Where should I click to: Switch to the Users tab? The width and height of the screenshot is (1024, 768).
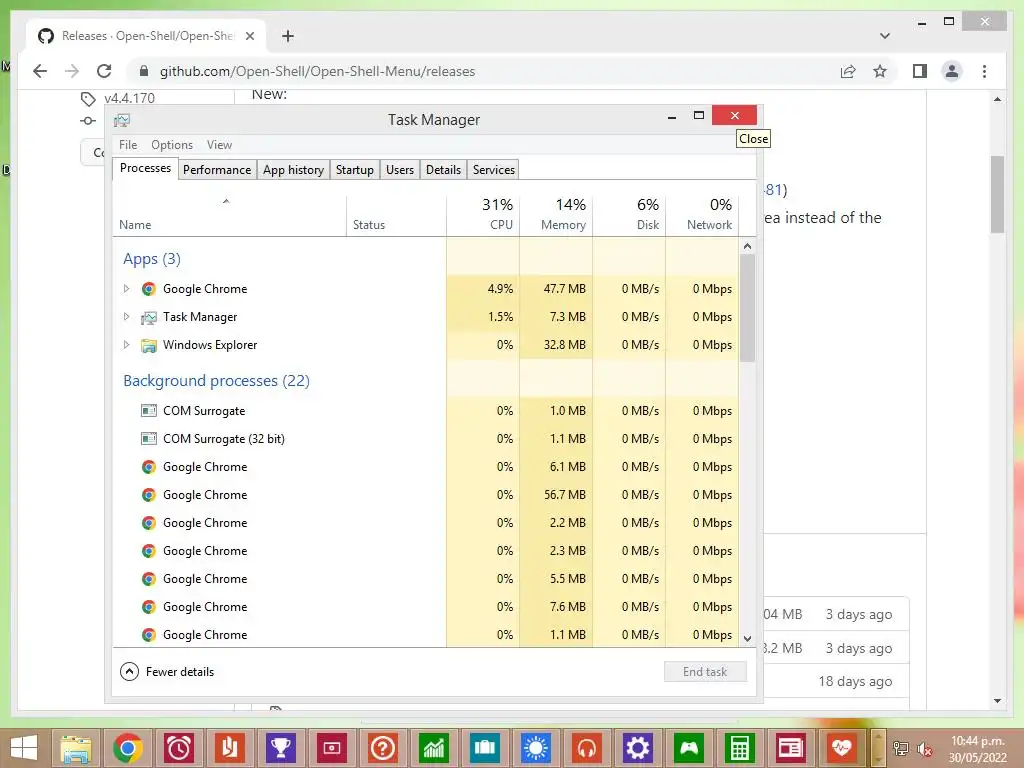(x=400, y=170)
